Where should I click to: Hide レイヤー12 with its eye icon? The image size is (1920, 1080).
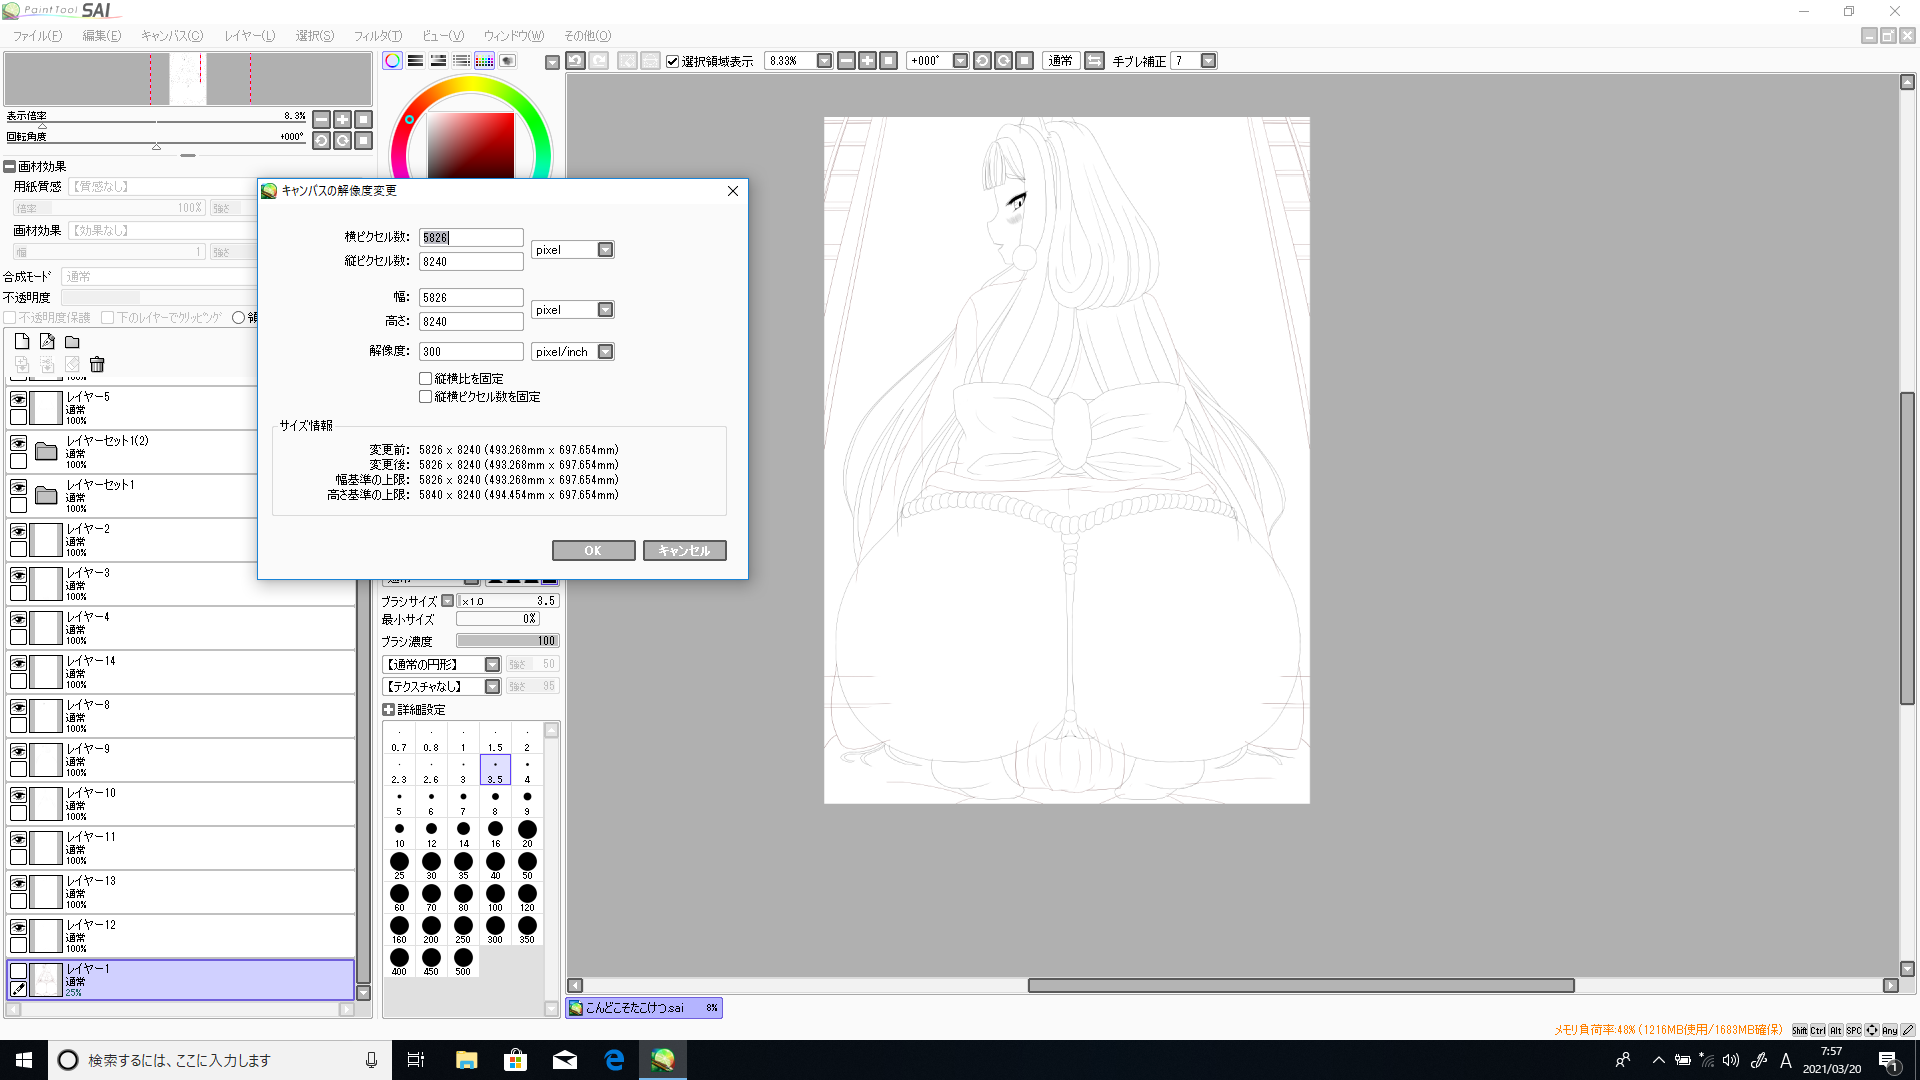point(18,926)
